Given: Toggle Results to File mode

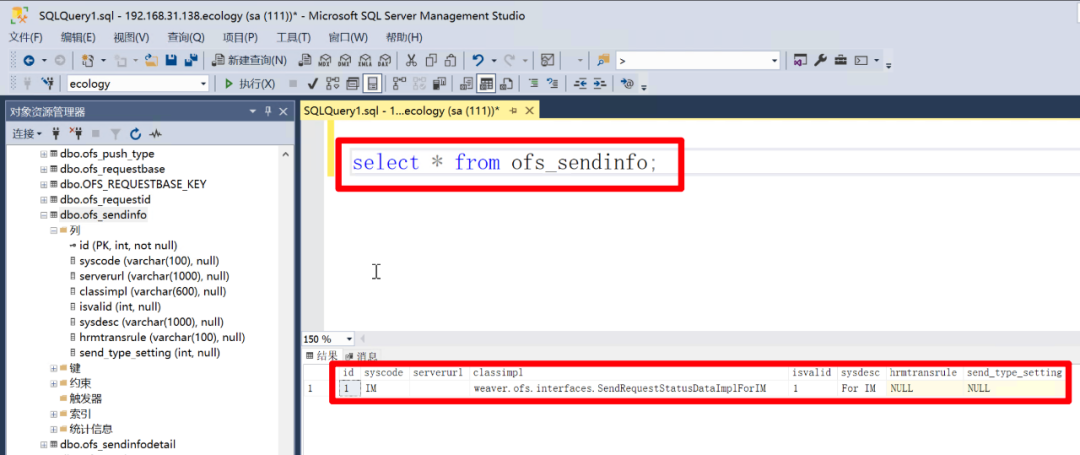Looking at the screenshot, I should 506,83.
